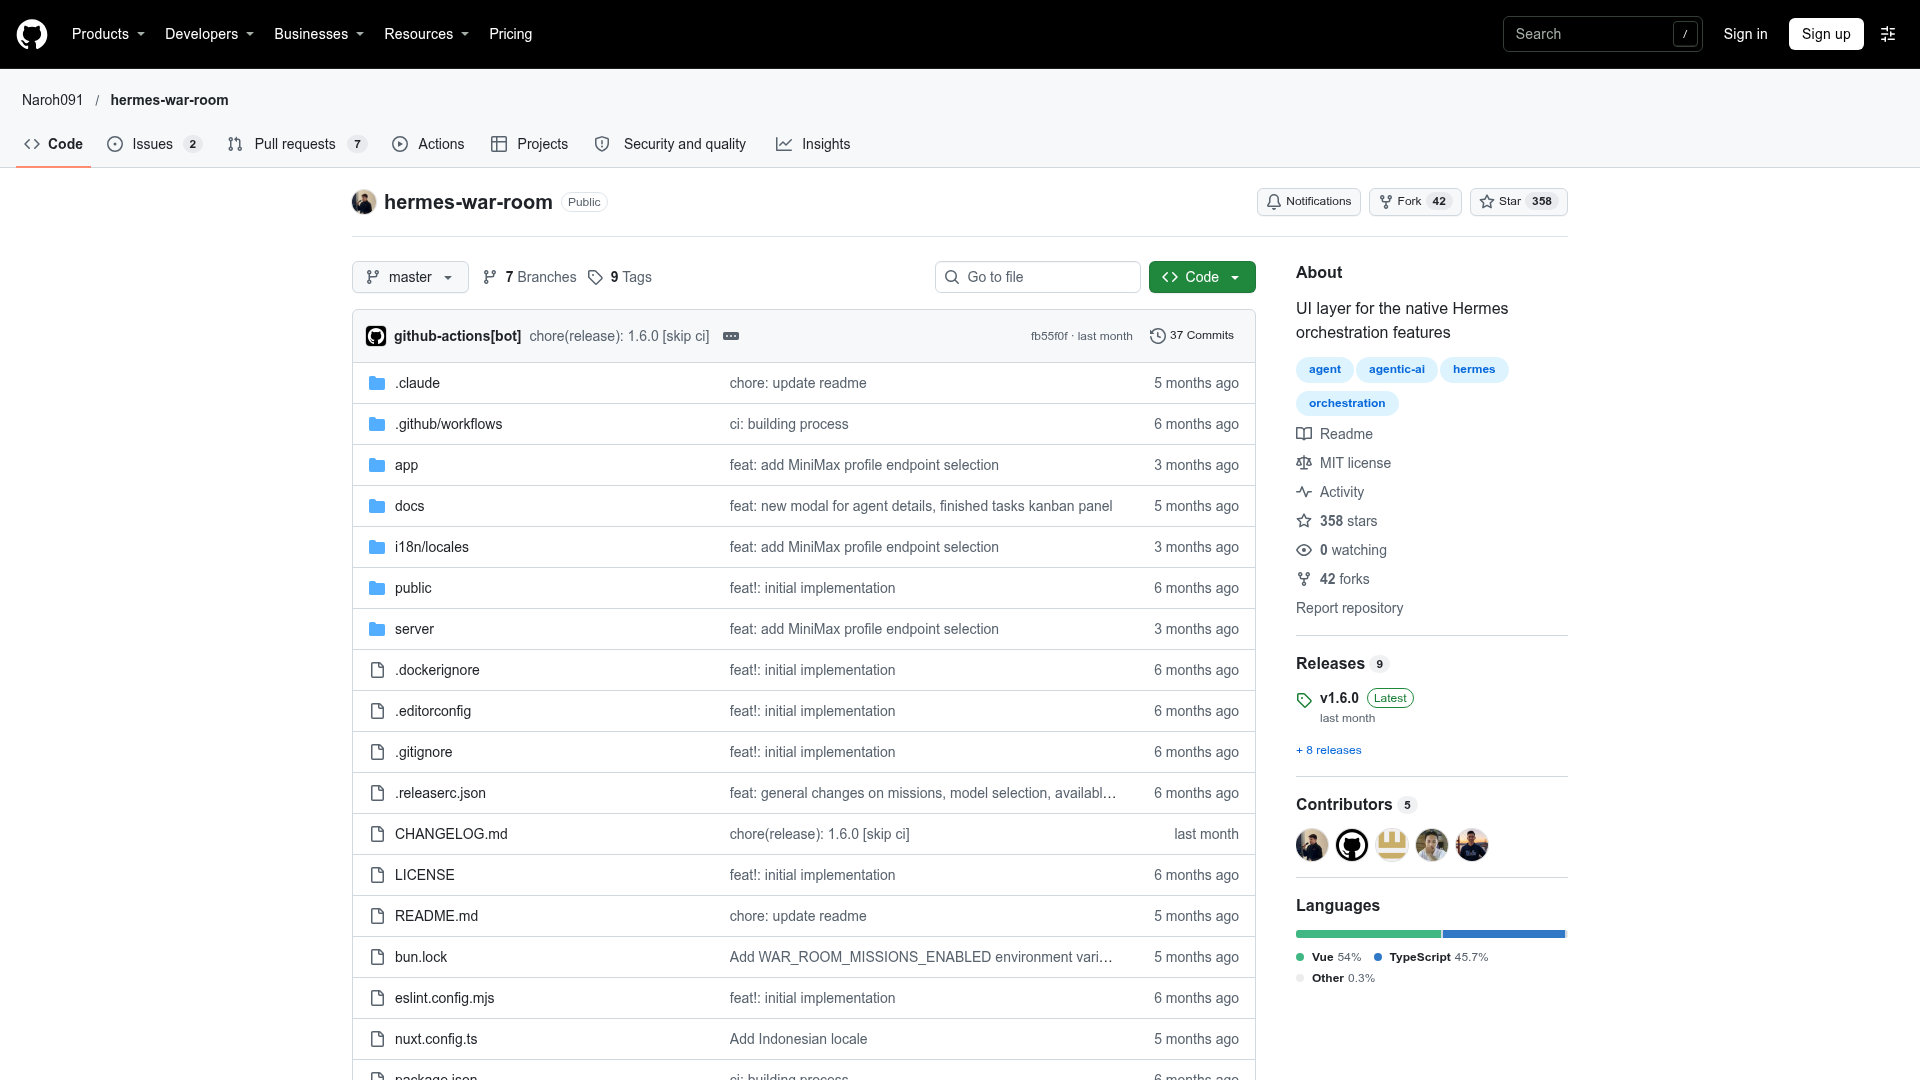Click the watching eye icon
The height and width of the screenshot is (1080, 1920).
pyautogui.click(x=1304, y=550)
